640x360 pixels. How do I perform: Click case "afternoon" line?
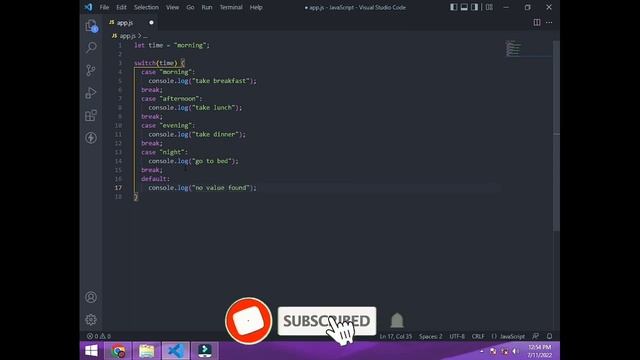pyautogui.click(x=171, y=99)
